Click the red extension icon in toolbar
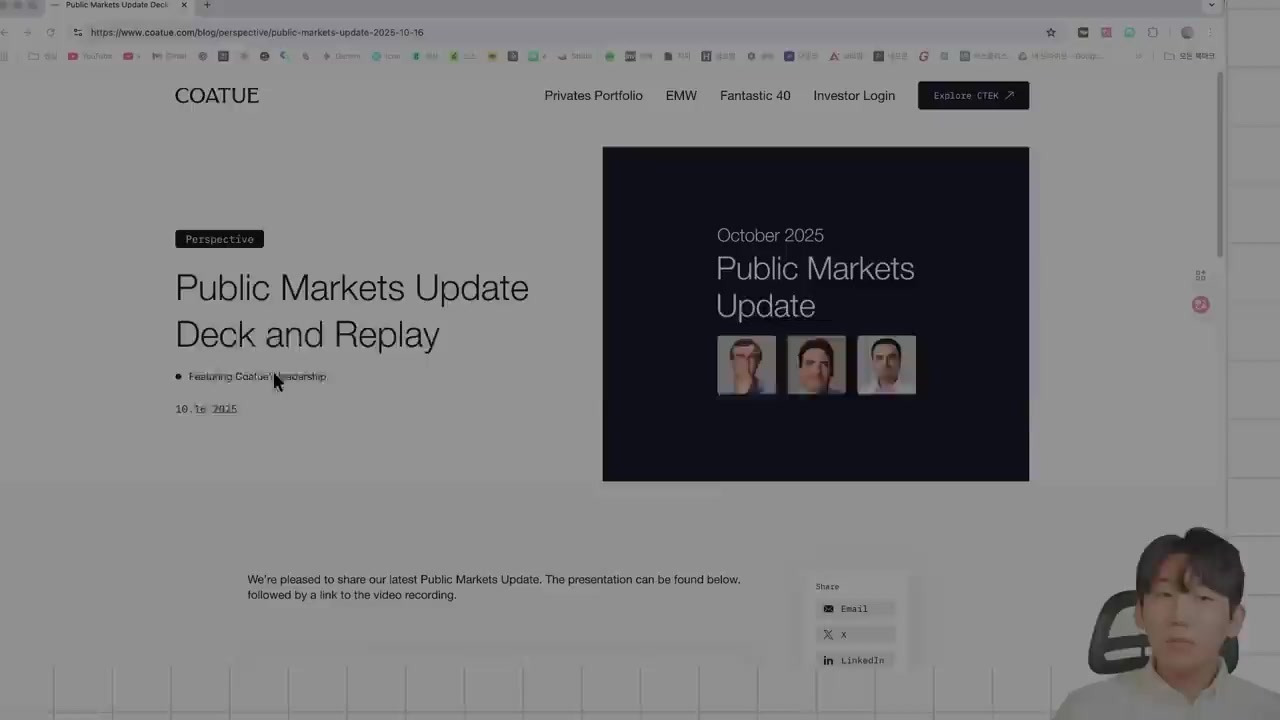The height and width of the screenshot is (720, 1280). (1106, 32)
